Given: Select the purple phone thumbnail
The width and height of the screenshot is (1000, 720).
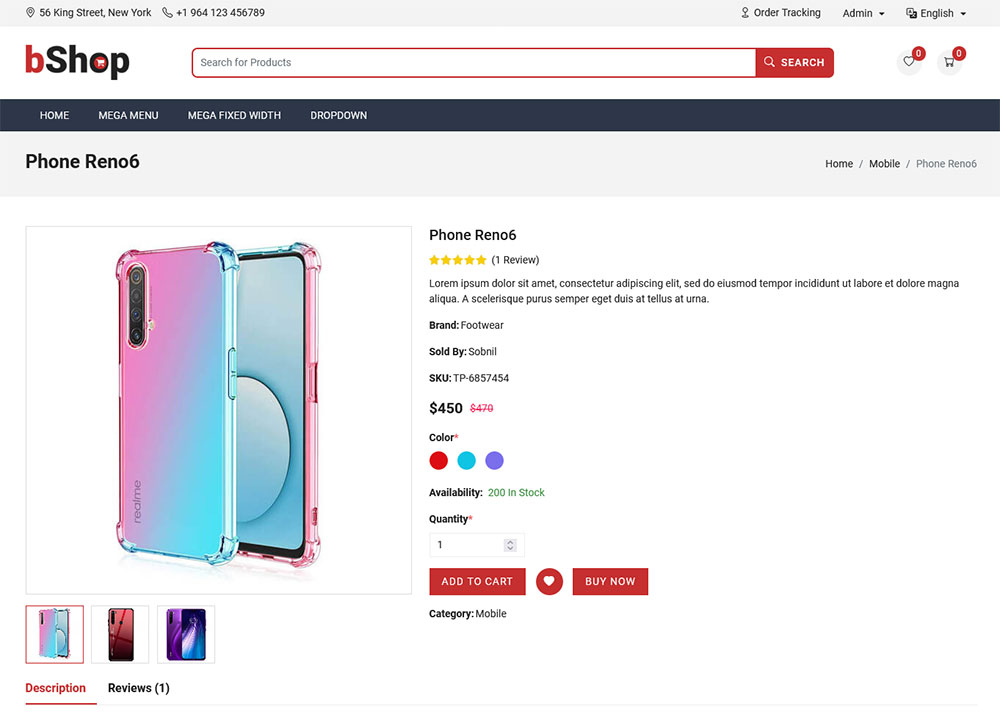Looking at the screenshot, I should (186, 634).
